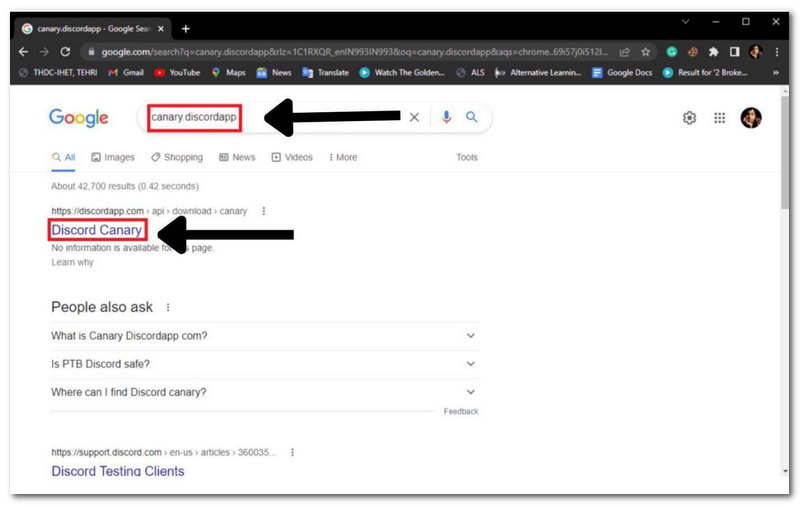Submit search with the magnifier icon
The height and width of the screenshot is (505, 800).
click(472, 117)
